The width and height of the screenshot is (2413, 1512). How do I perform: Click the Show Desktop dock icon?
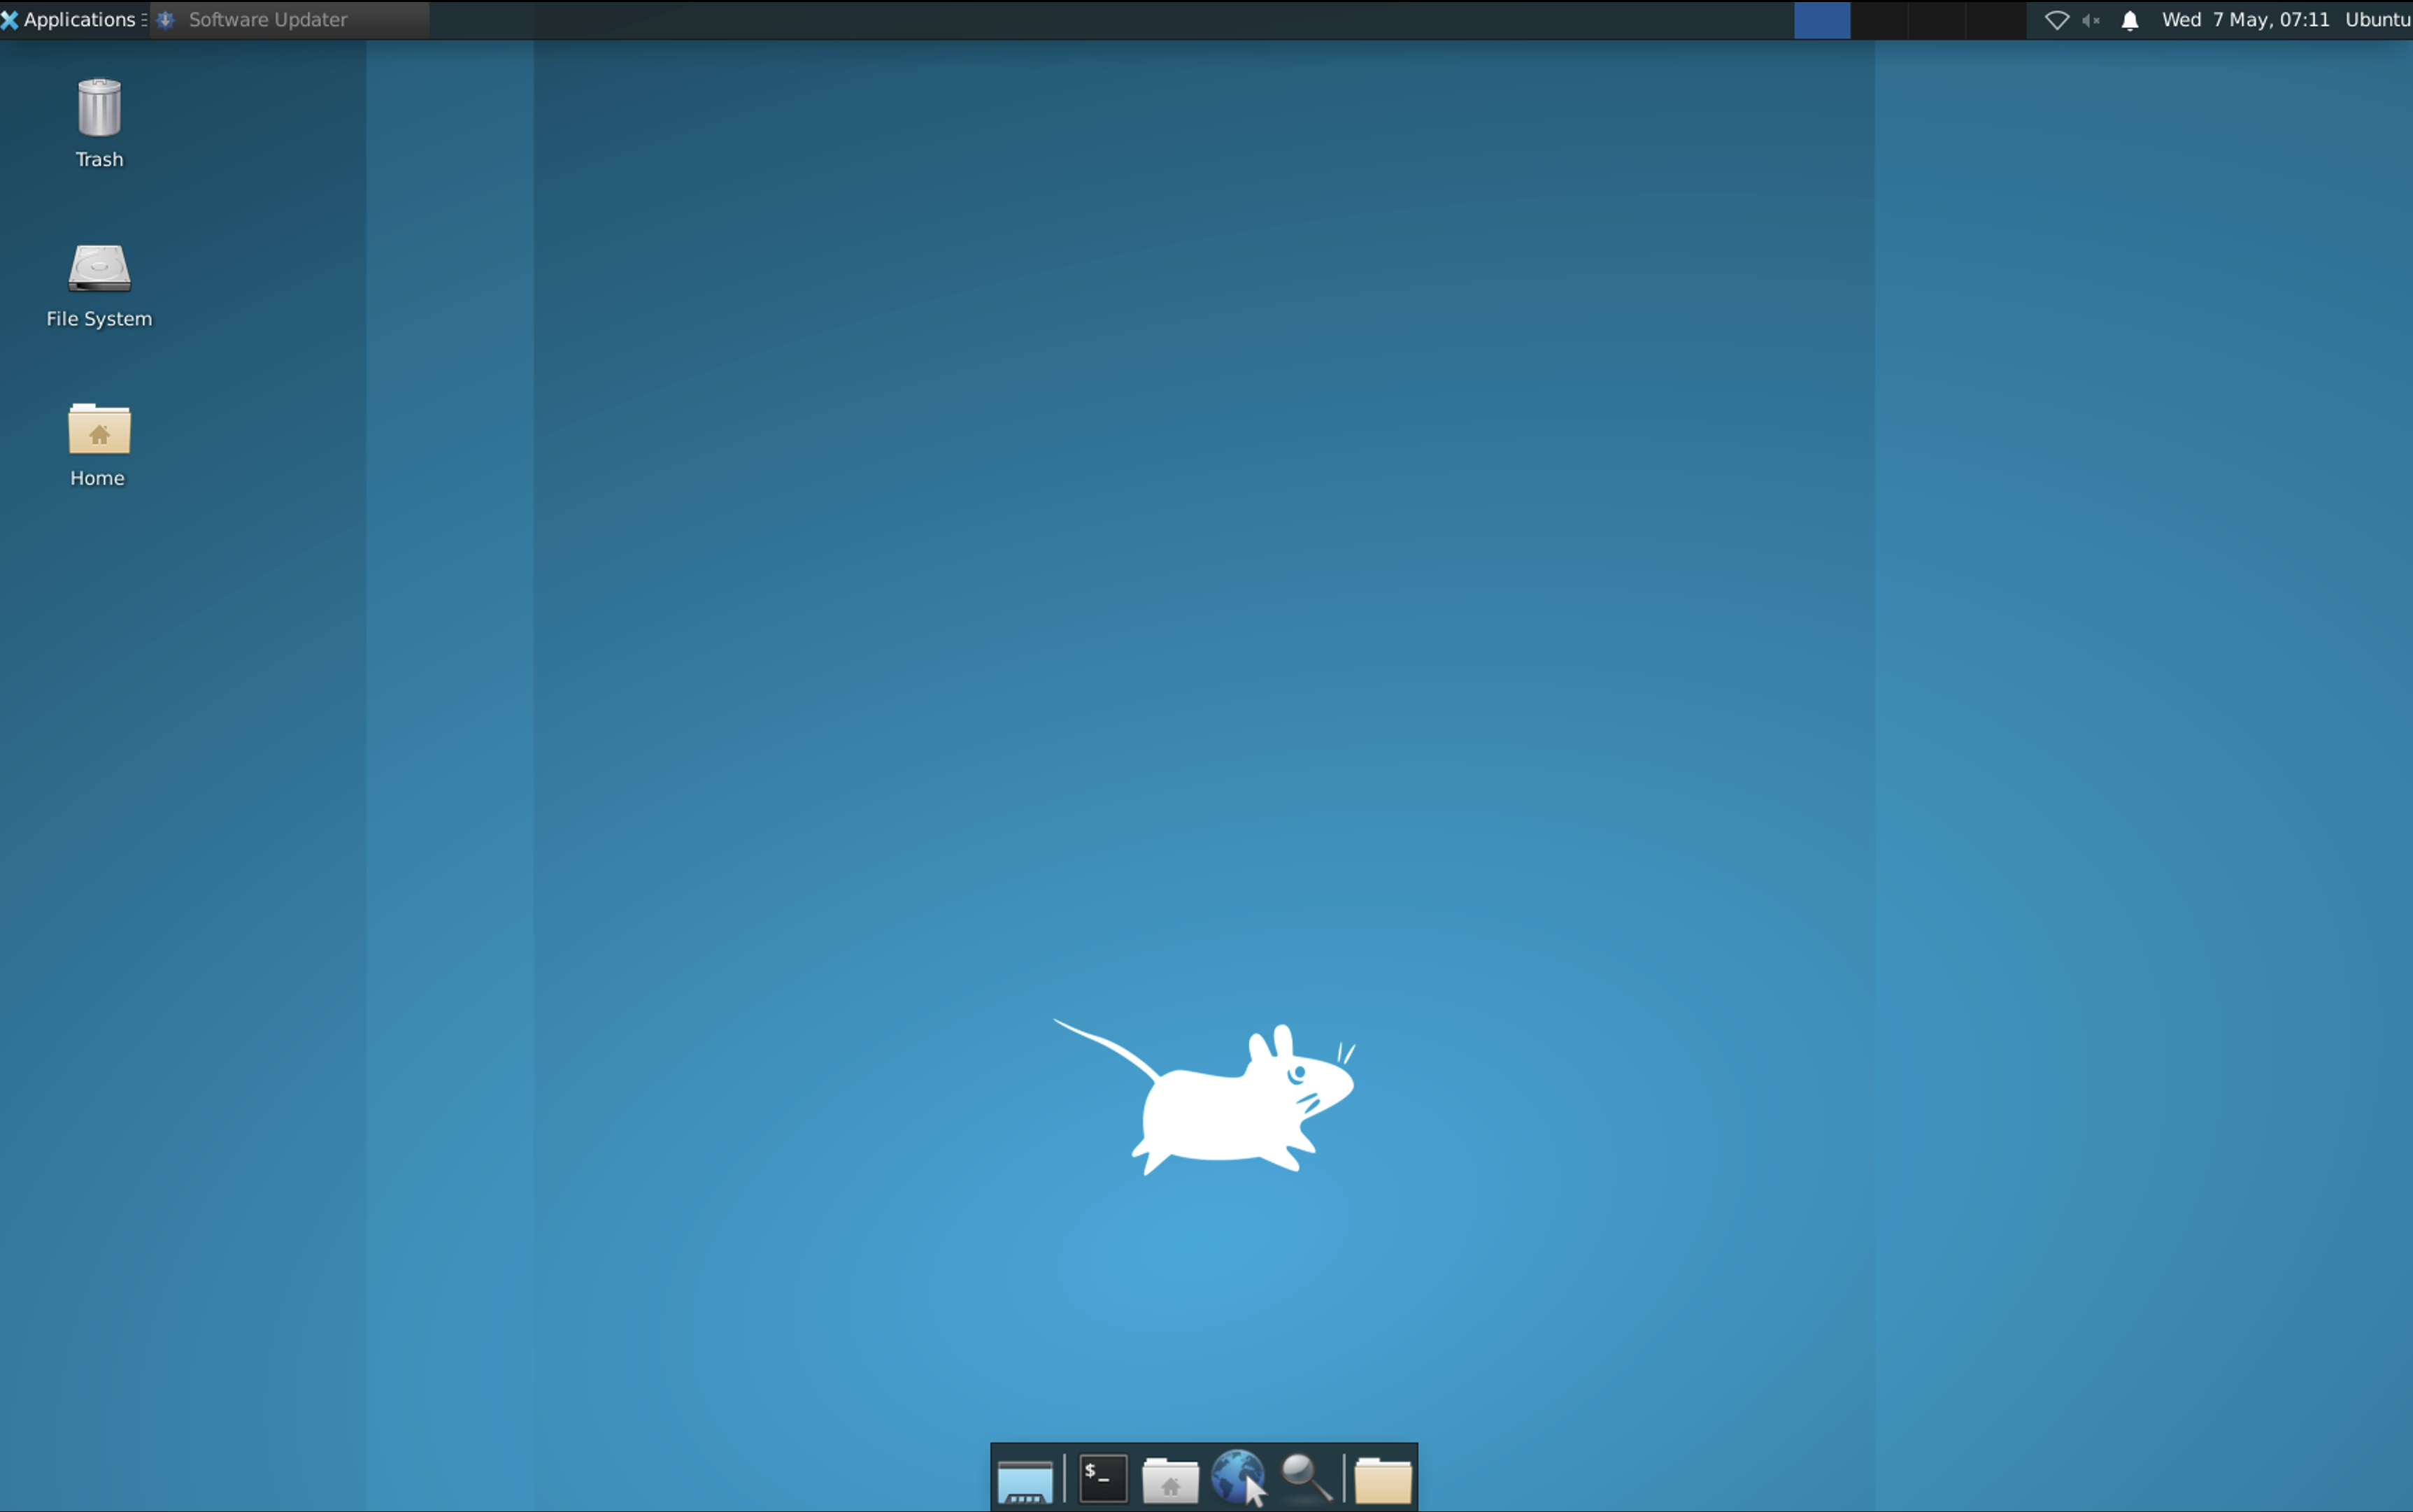pos(1024,1480)
